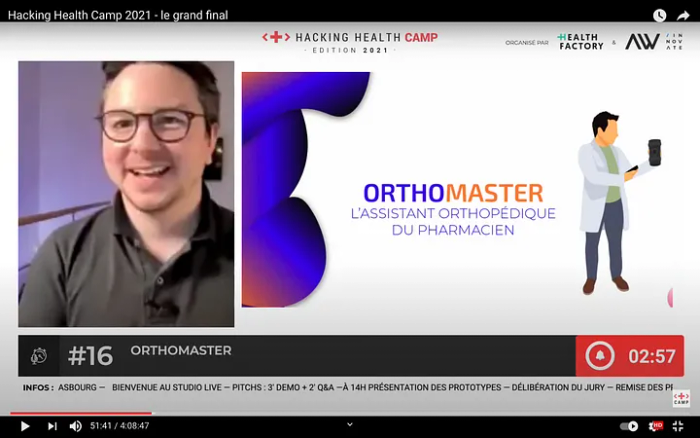700x438 pixels.
Task: Click 'L'ASSISTANT ORTHOPÉDIQUE' subtitle text
Action: [x=453, y=213]
